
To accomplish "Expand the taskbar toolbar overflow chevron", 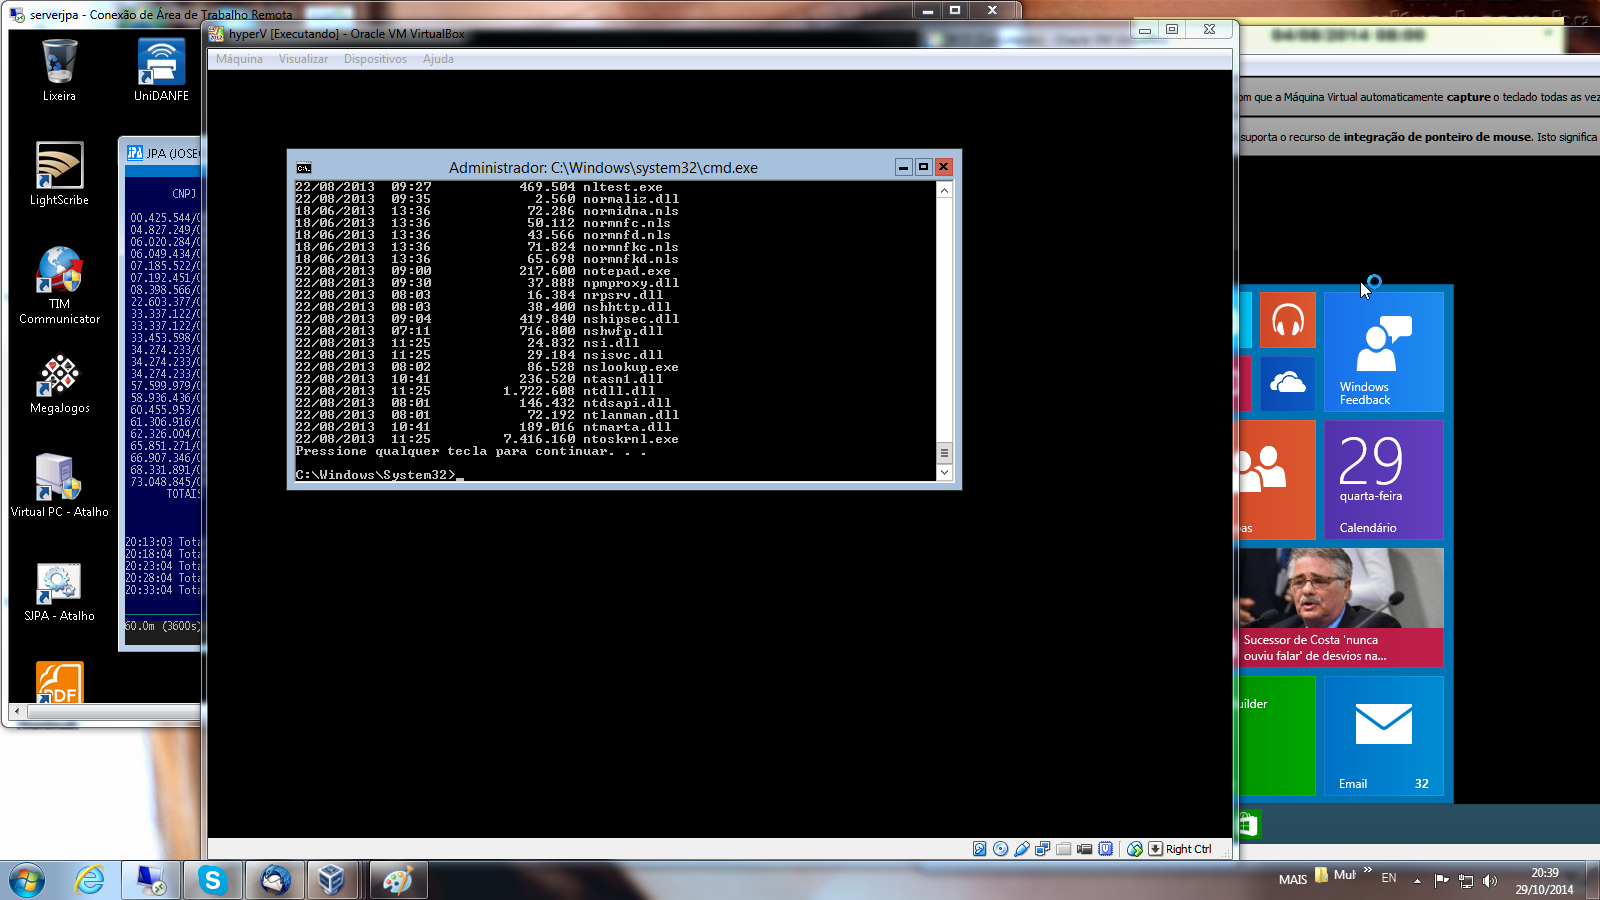I will tap(1367, 871).
